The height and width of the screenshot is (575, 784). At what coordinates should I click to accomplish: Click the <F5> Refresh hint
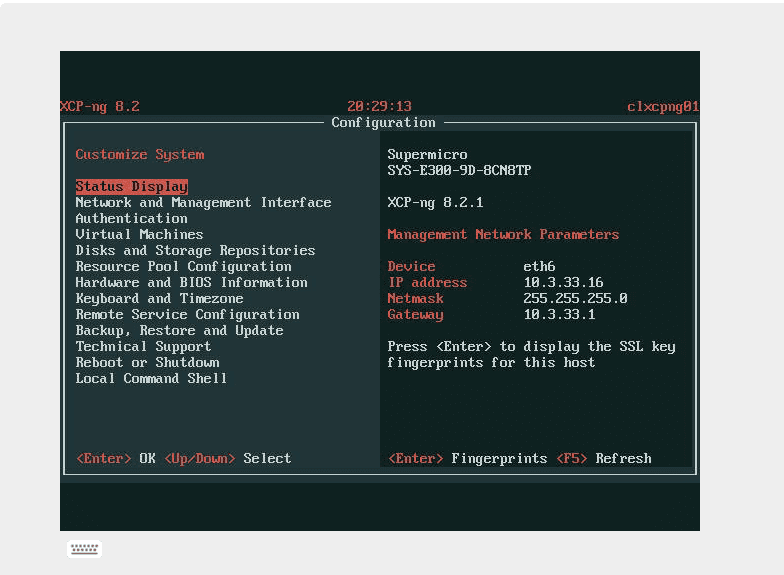[x=604, y=458]
